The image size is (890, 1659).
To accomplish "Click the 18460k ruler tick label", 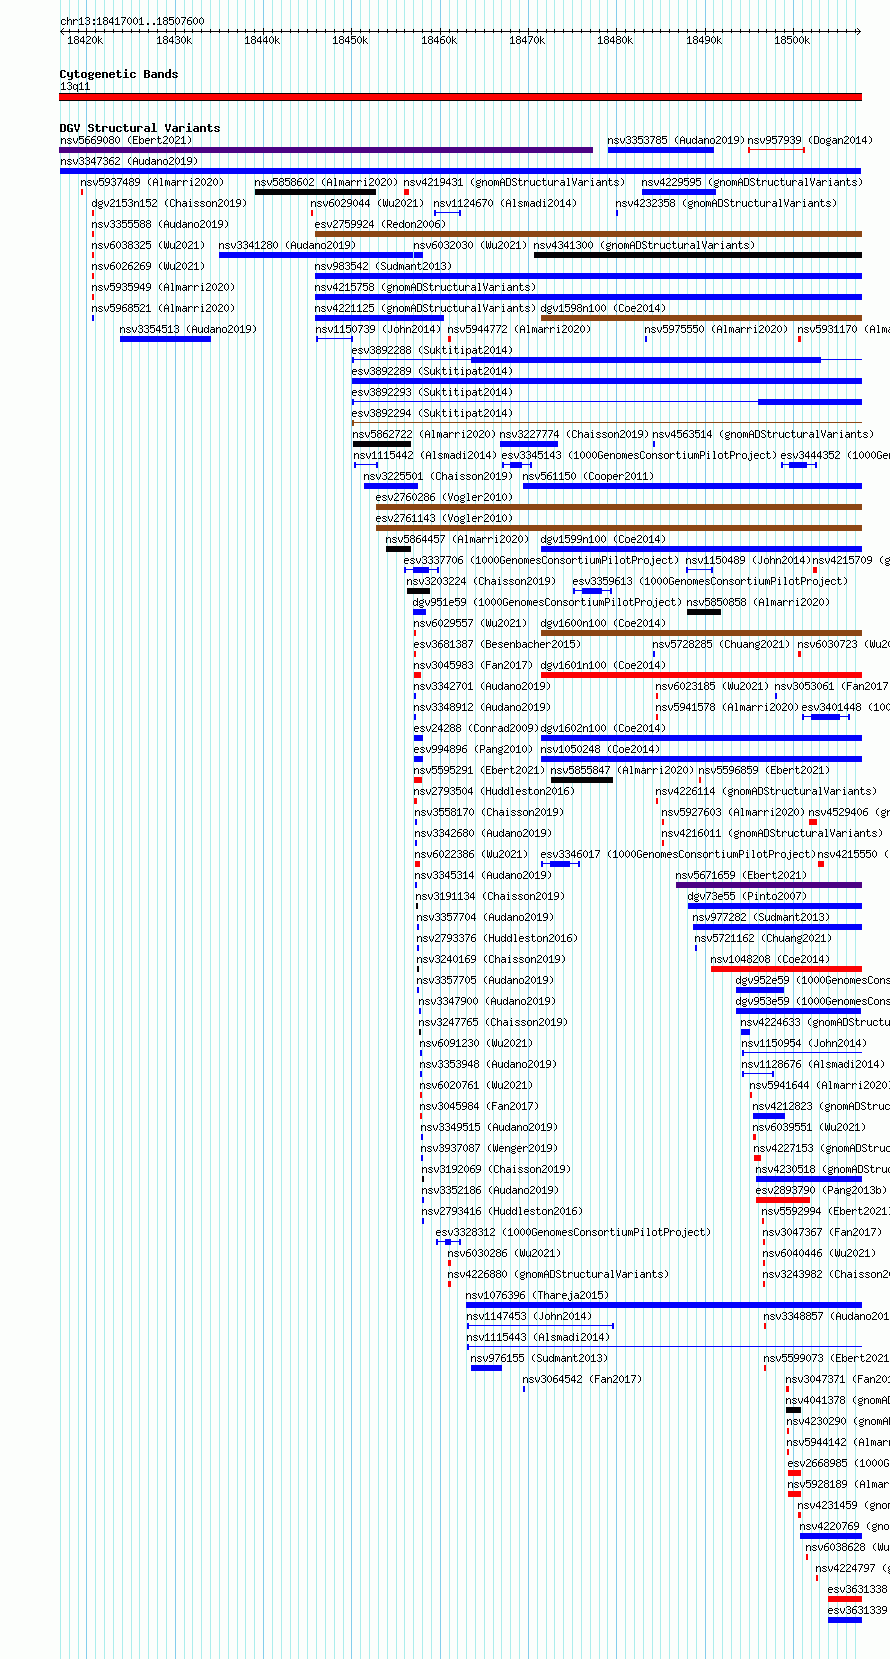I will pyautogui.click(x=439, y=40).
